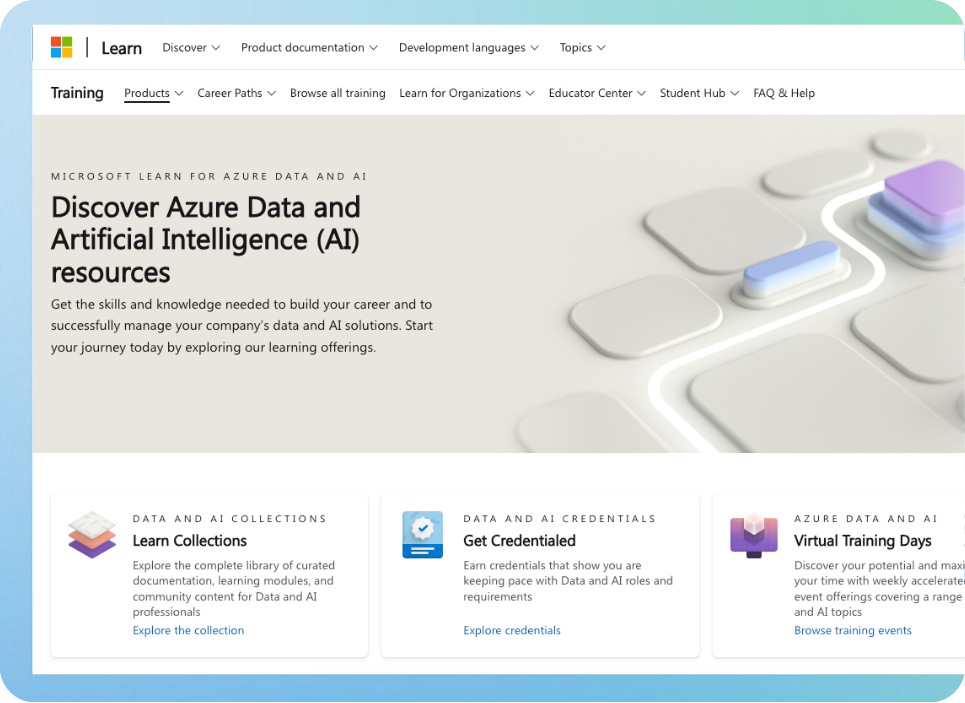Click the Training section title

tap(77, 93)
